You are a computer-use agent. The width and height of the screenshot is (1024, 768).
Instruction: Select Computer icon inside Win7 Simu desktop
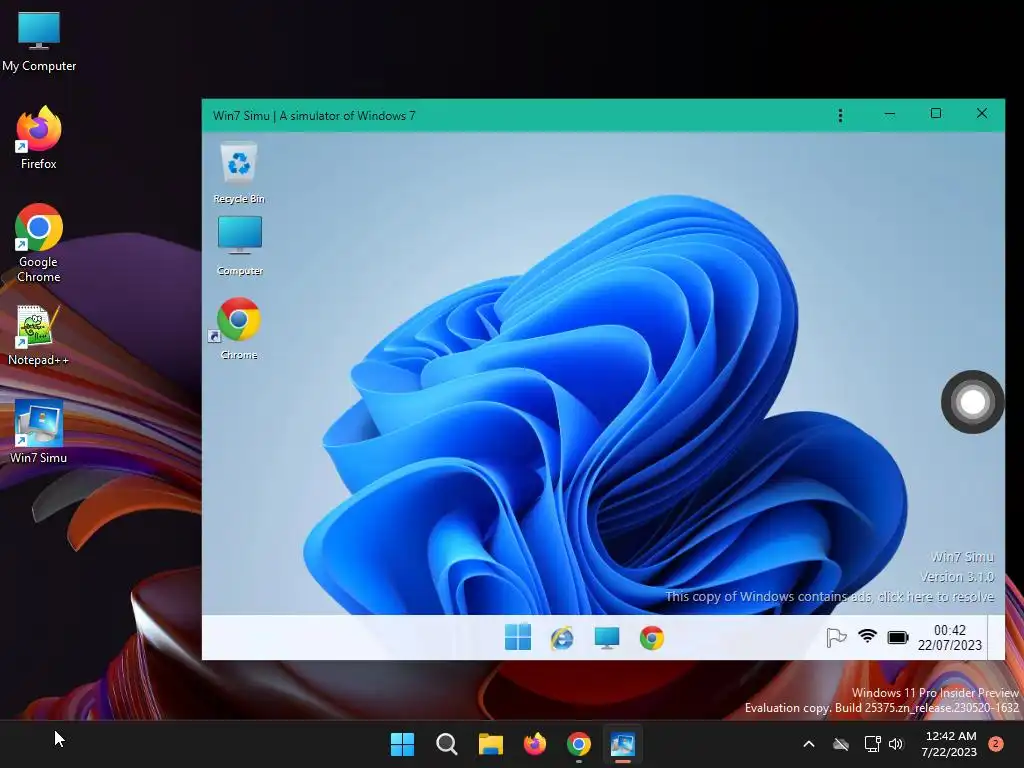(x=240, y=246)
